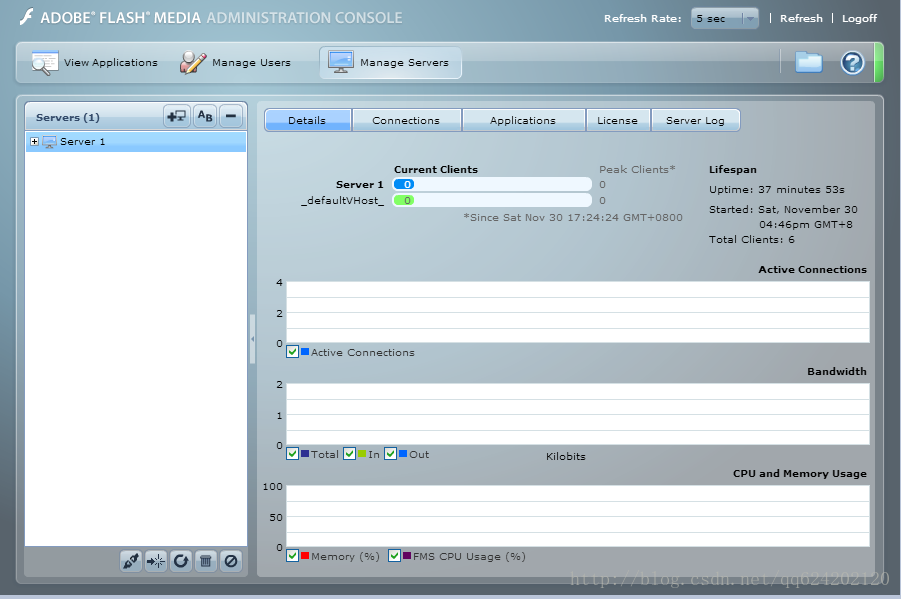Click the red Memory legend swatch
The height and width of the screenshot is (599, 901).
coord(305,555)
